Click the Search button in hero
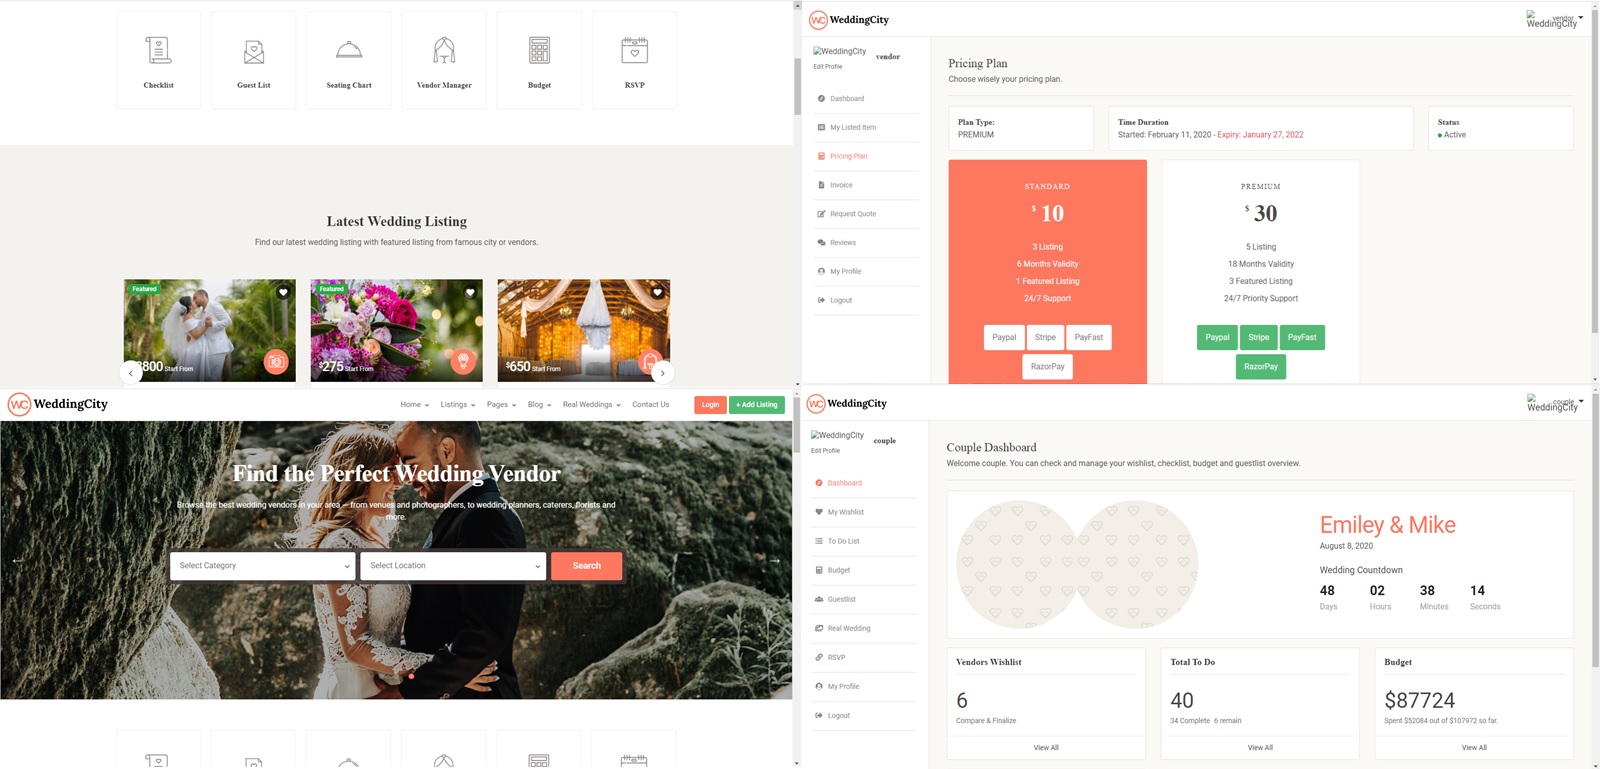 [x=587, y=566]
